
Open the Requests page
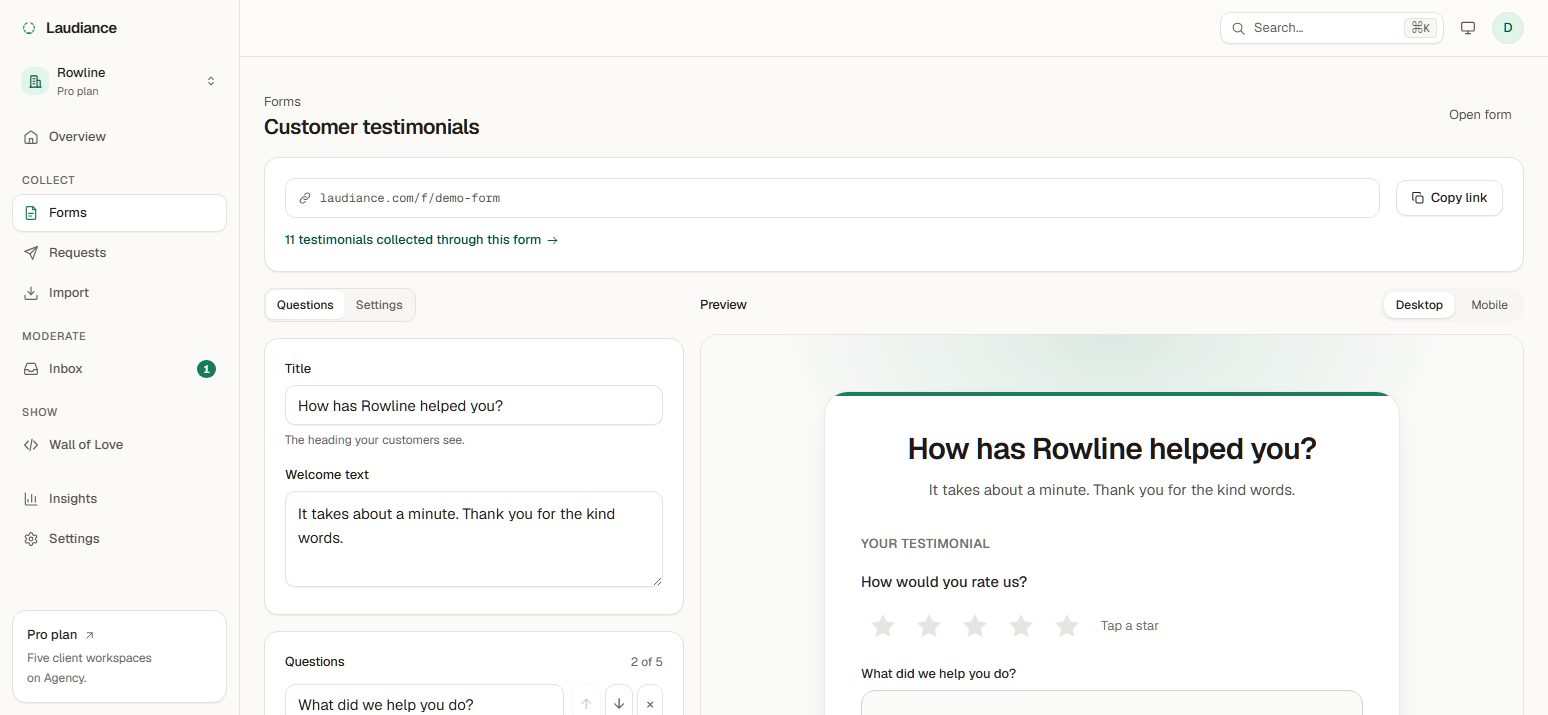(x=119, y=253)
